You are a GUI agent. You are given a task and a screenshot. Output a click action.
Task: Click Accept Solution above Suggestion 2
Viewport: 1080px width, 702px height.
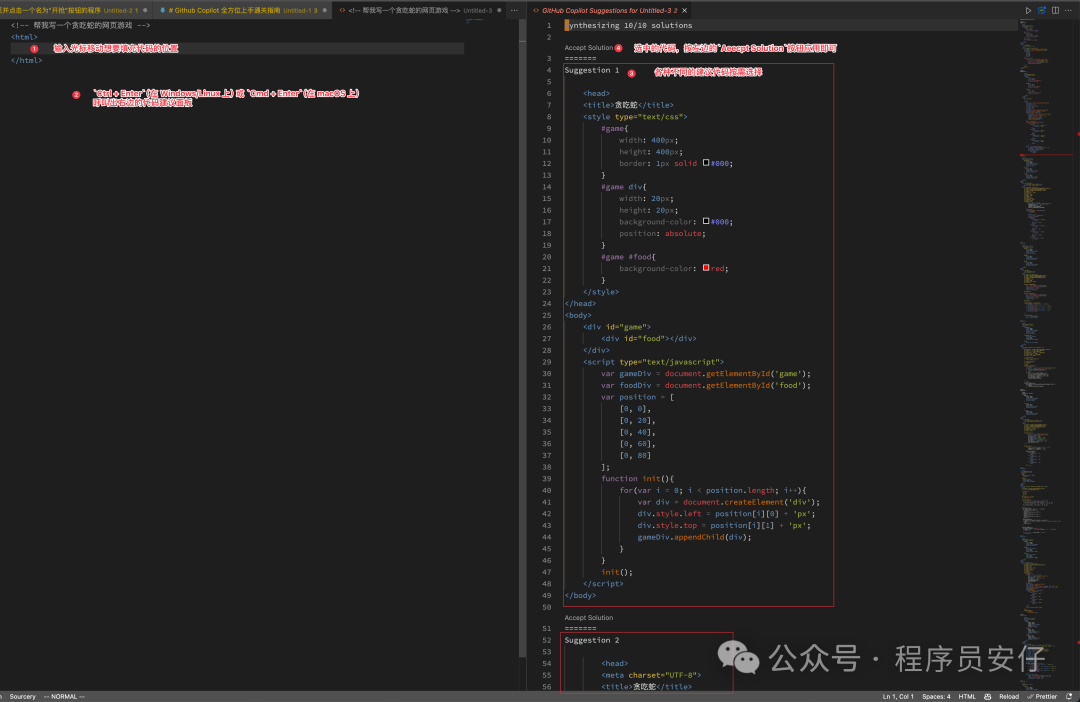tap(588, 618)
